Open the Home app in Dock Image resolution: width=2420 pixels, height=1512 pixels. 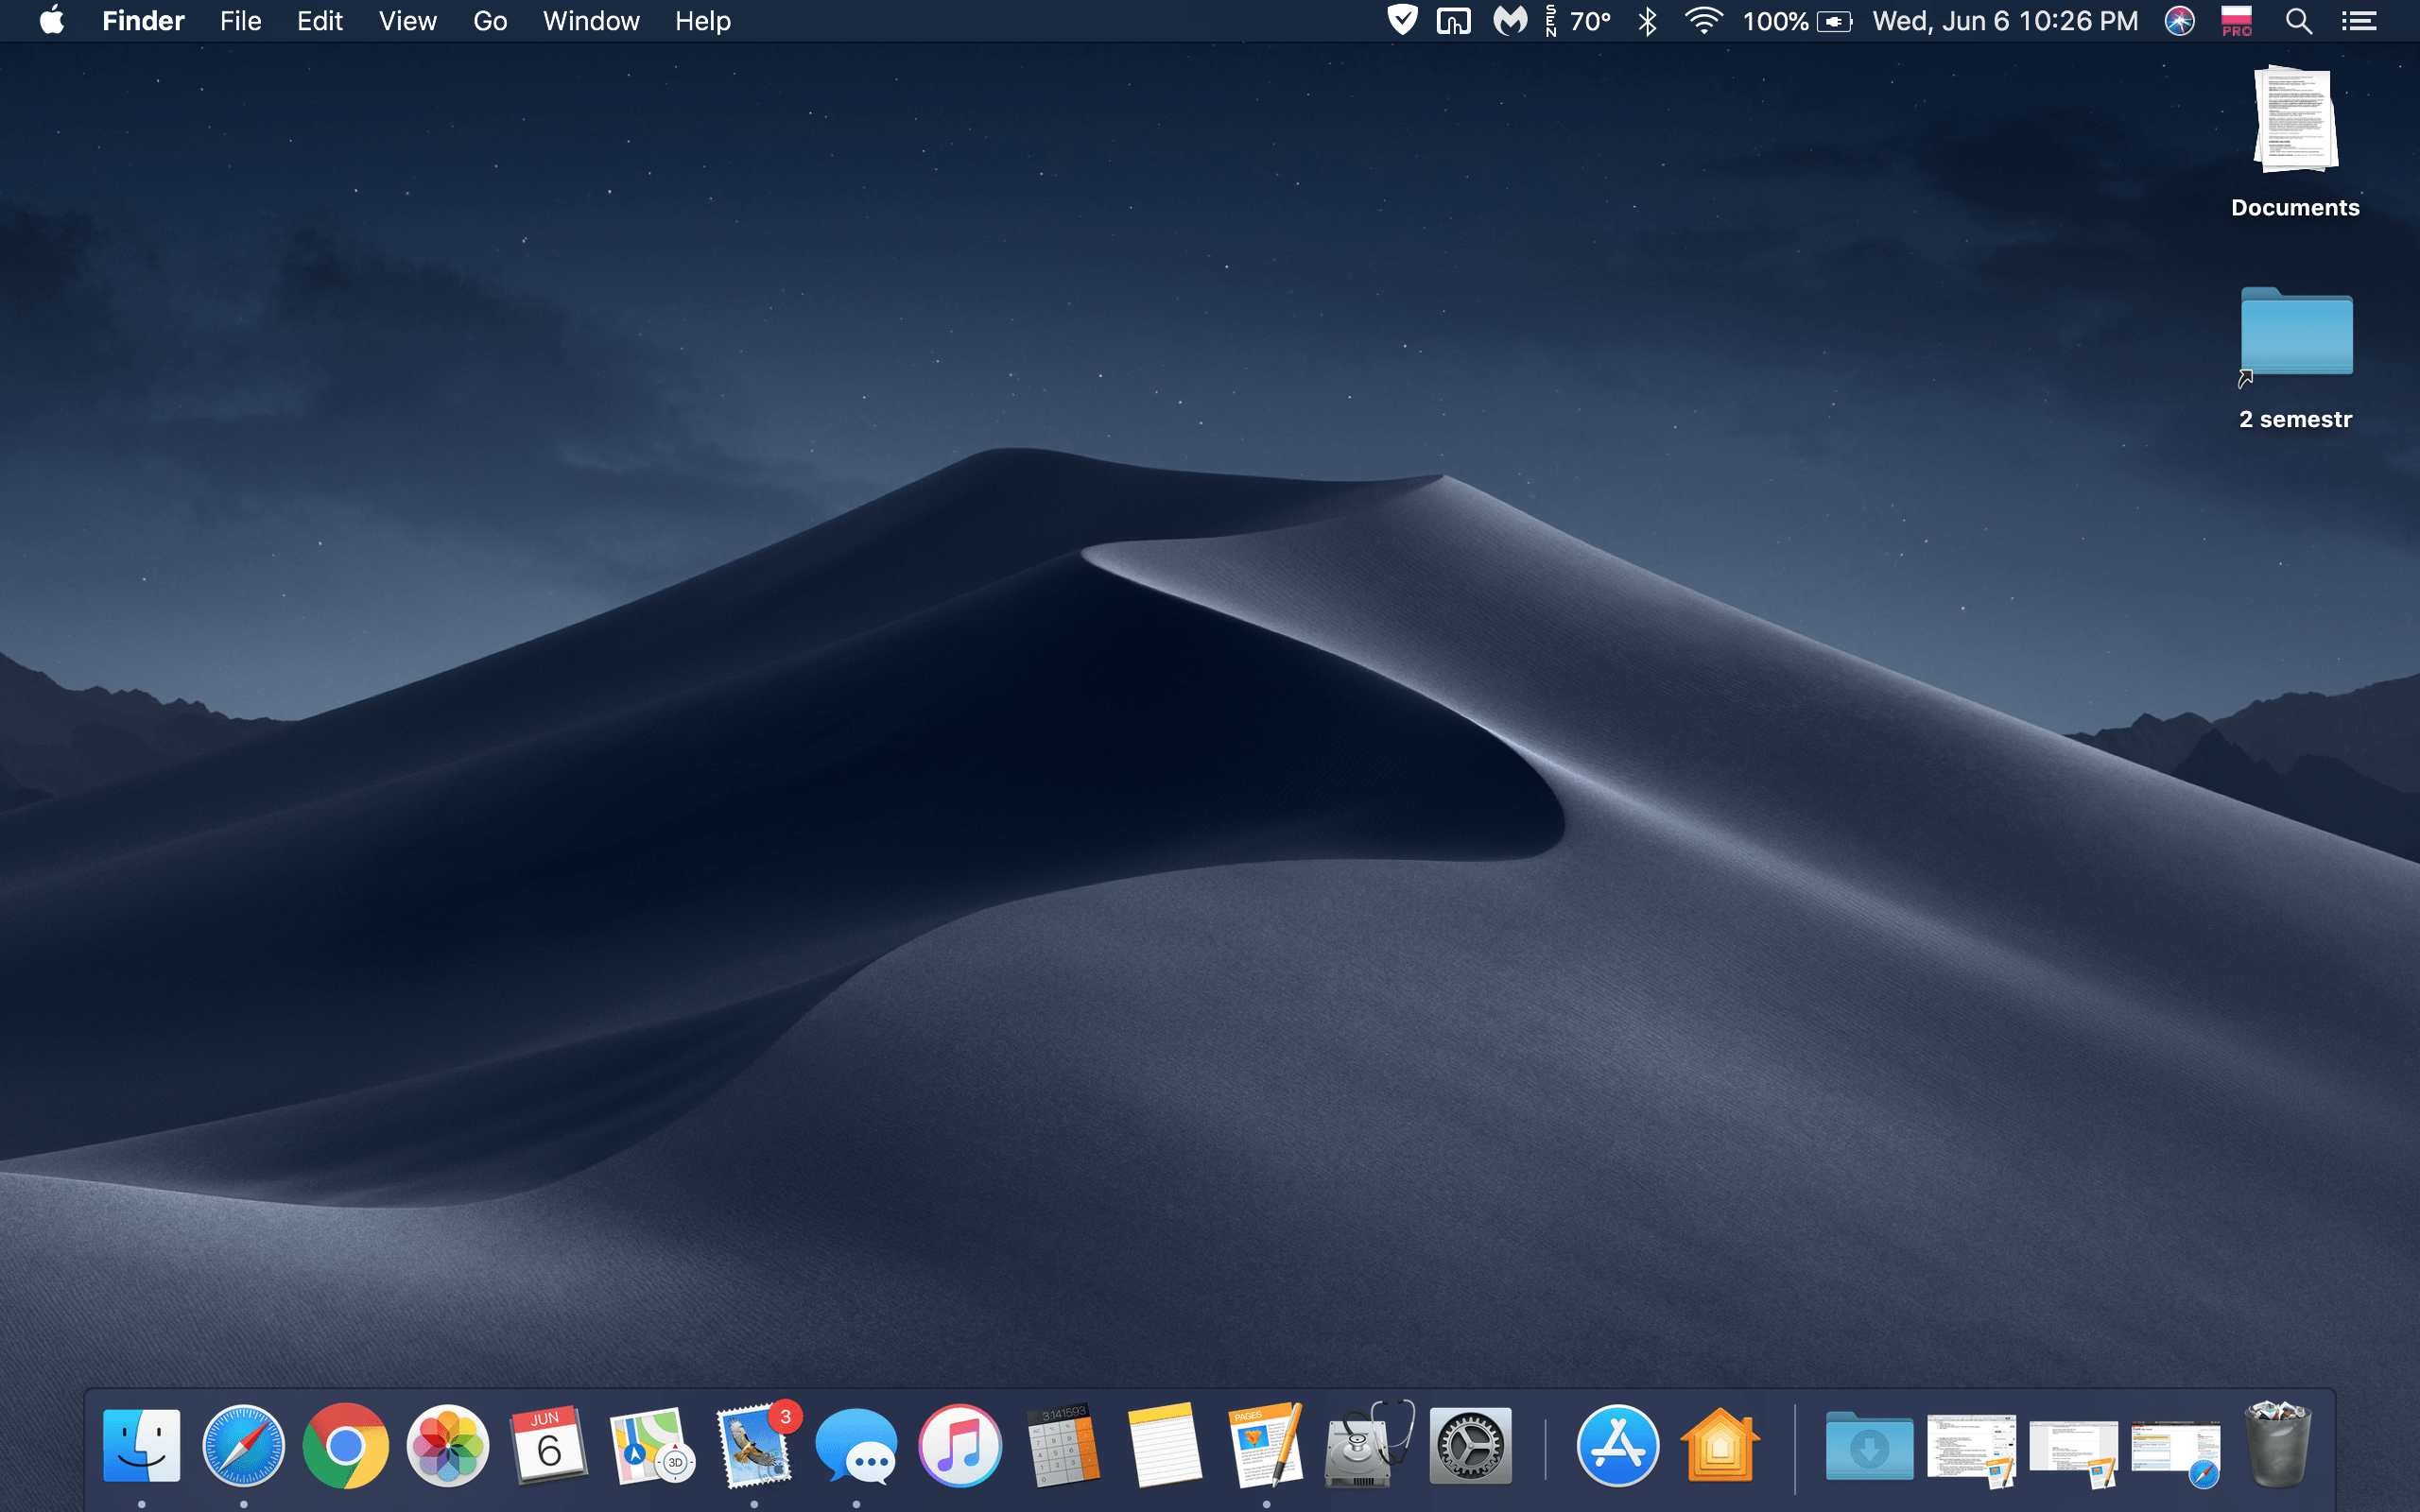click(x=1719, y=1446)
